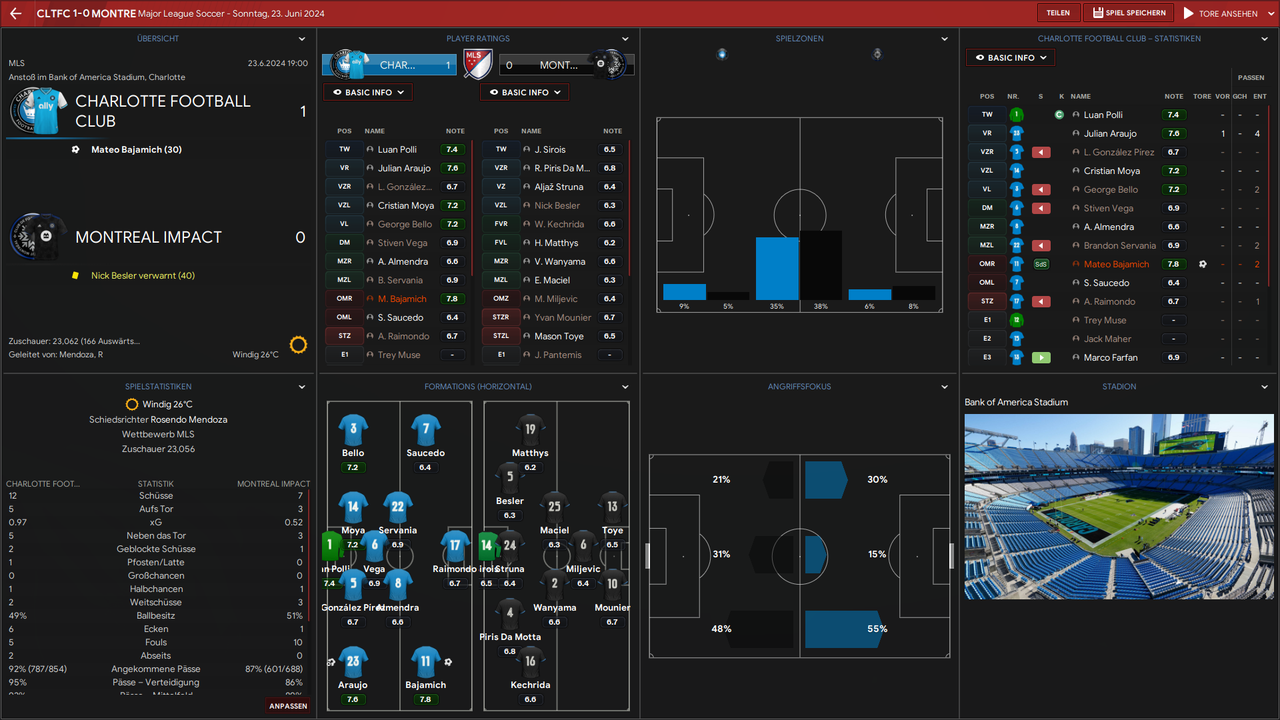Open the Stadion panel dropdown
This screenshot has height=720, width=1280.
coord(1266,387)
